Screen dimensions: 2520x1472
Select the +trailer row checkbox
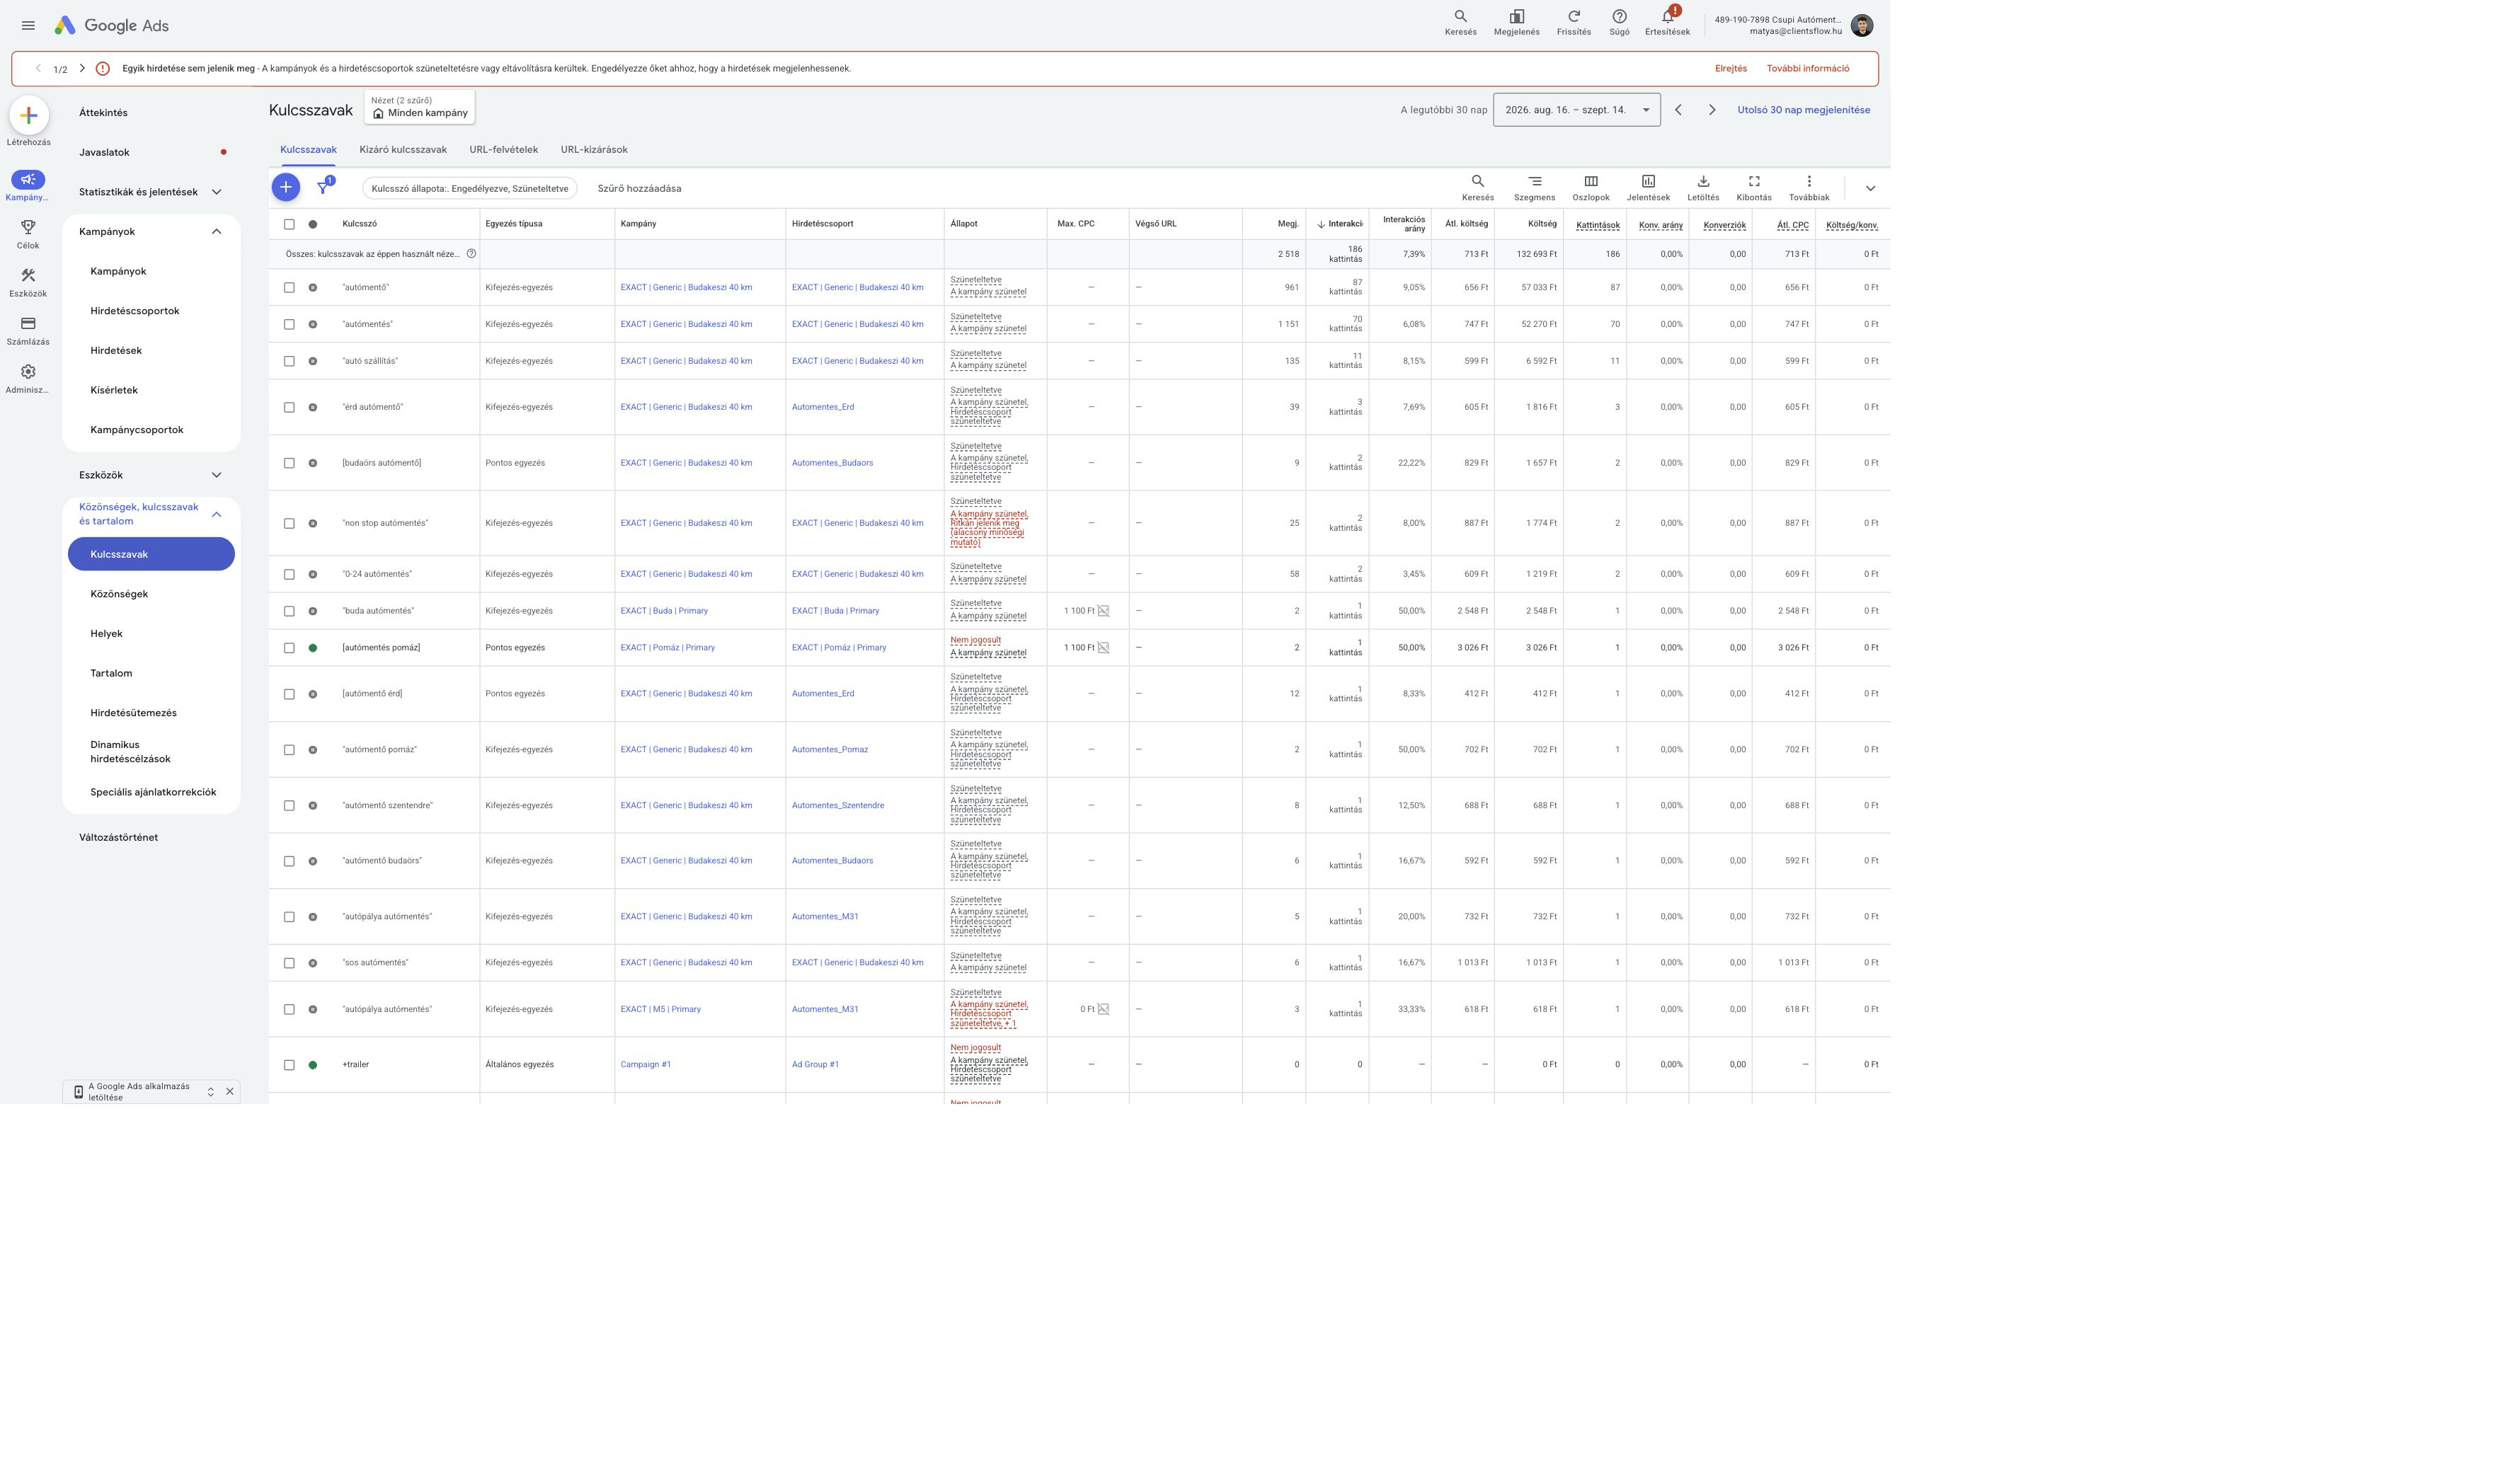pyautogui.click(x=289, y=1065)
